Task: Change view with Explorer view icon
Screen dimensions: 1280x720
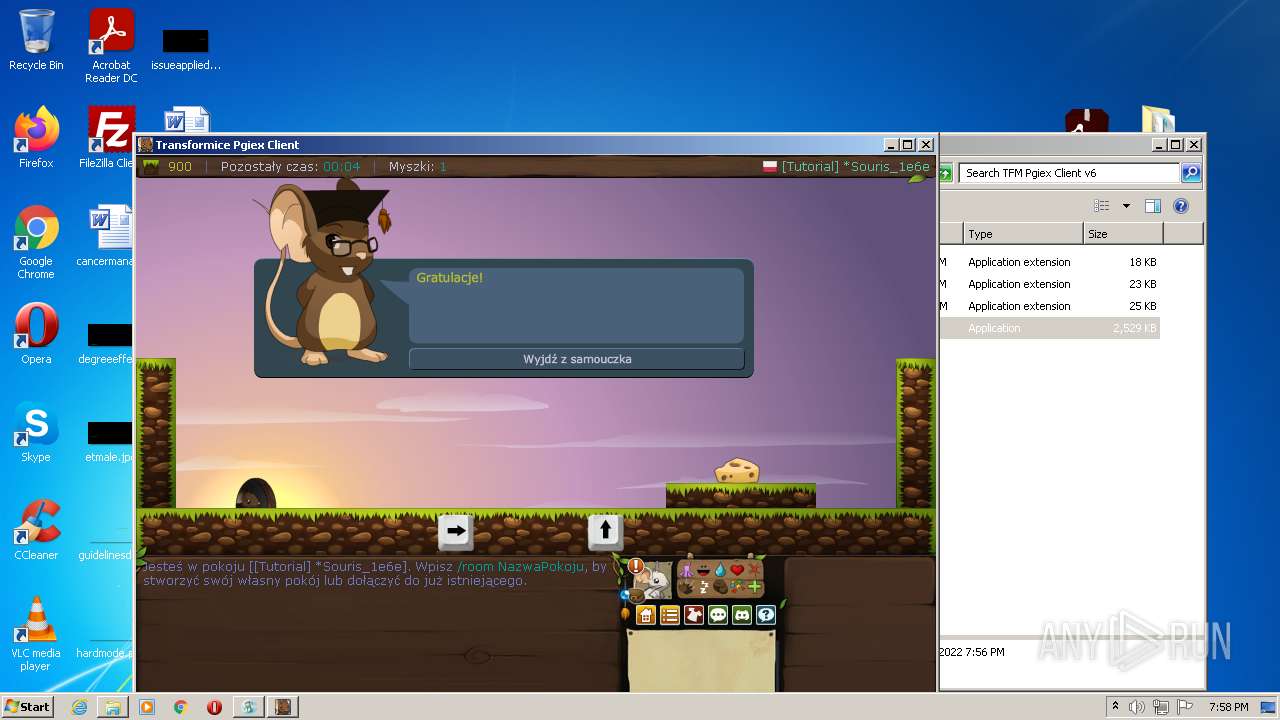Action: tap(1102, 206)
